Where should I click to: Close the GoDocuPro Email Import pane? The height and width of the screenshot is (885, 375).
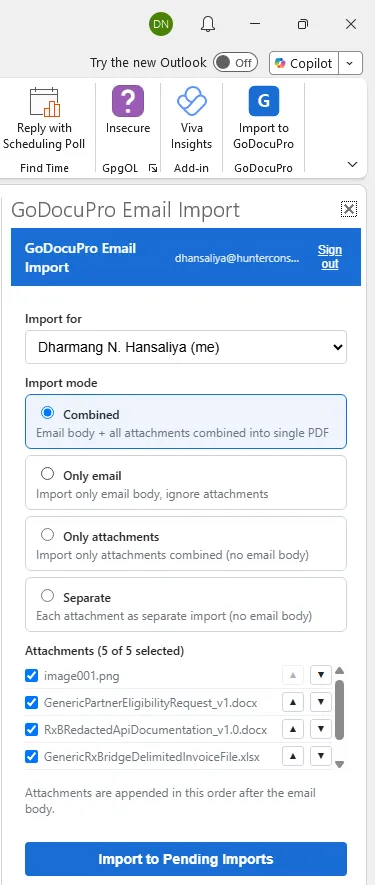pos(349,209)
